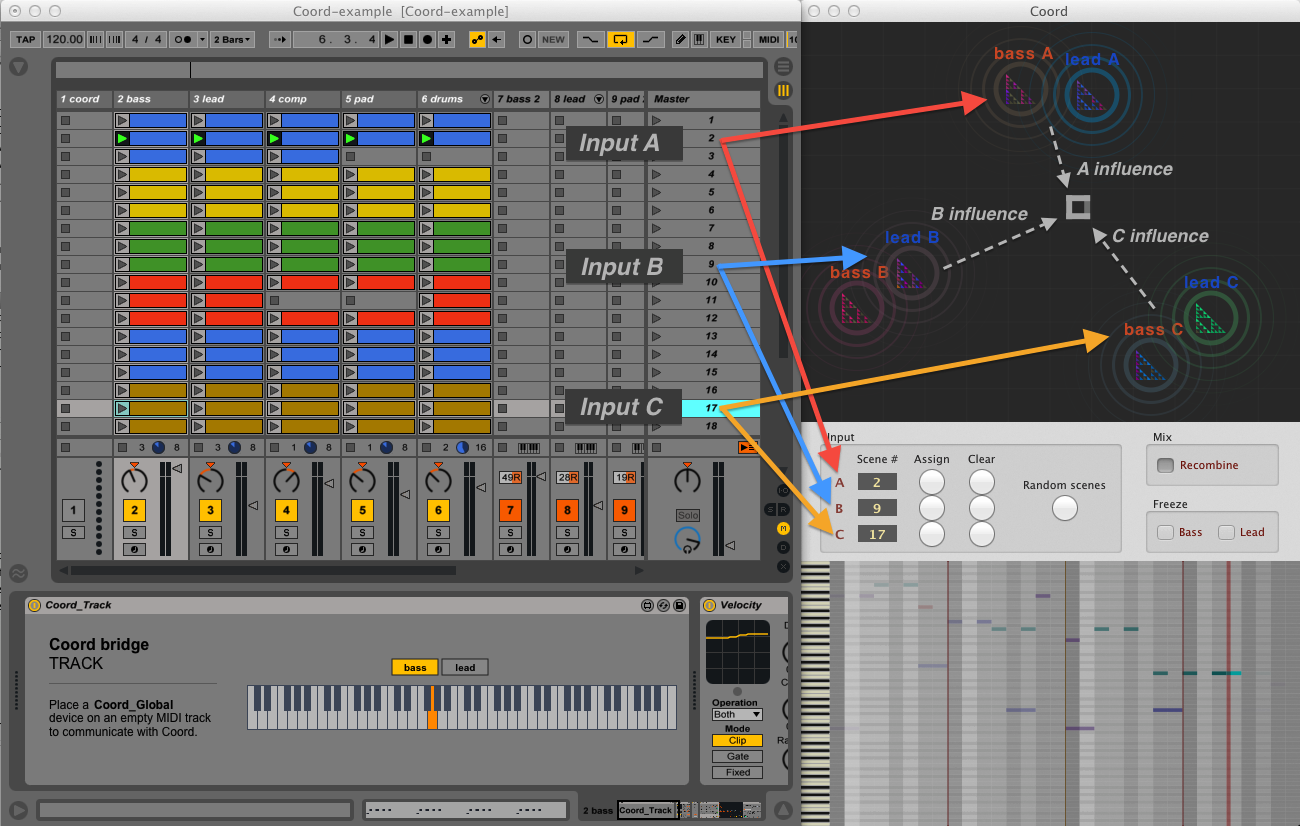This screenshot has width=1300, height=826.
Task: Select the 5 pad track header
Action: pyautogui.click(x=379, y=99)
